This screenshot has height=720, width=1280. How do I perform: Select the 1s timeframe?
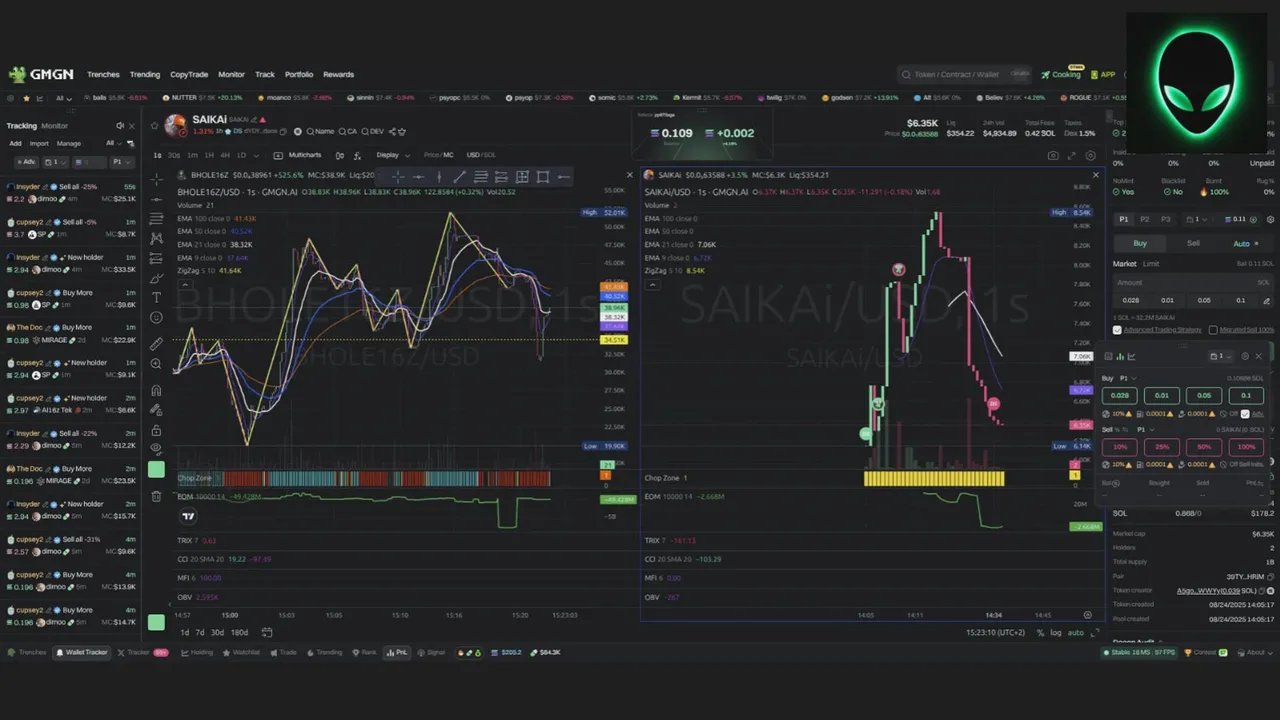click(158, 155)
